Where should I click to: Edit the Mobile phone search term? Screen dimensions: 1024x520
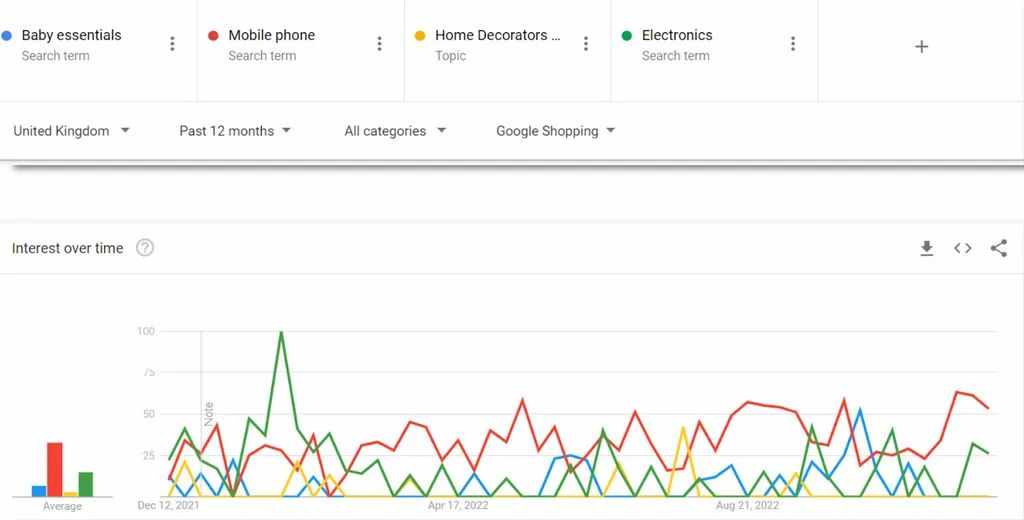pyautogui.click(x=272, y=35)
